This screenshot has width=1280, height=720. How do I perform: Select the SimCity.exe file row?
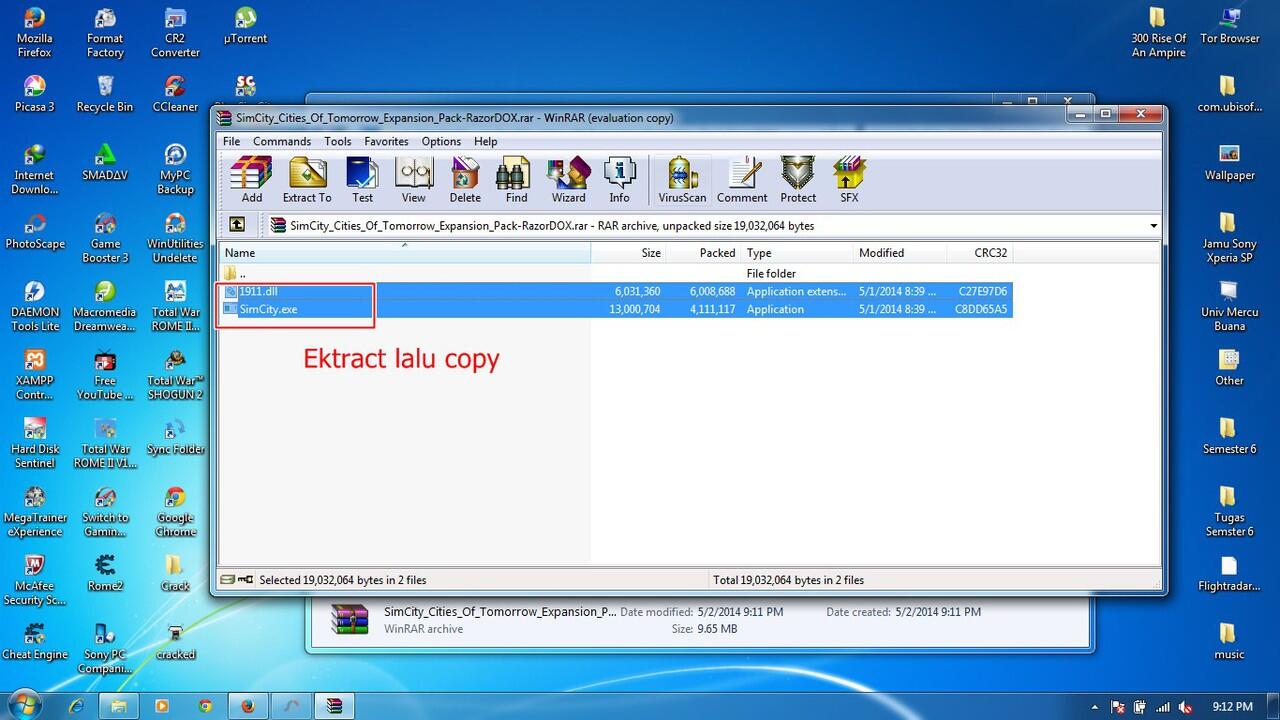pyautogui.click(x=616, y=309)
